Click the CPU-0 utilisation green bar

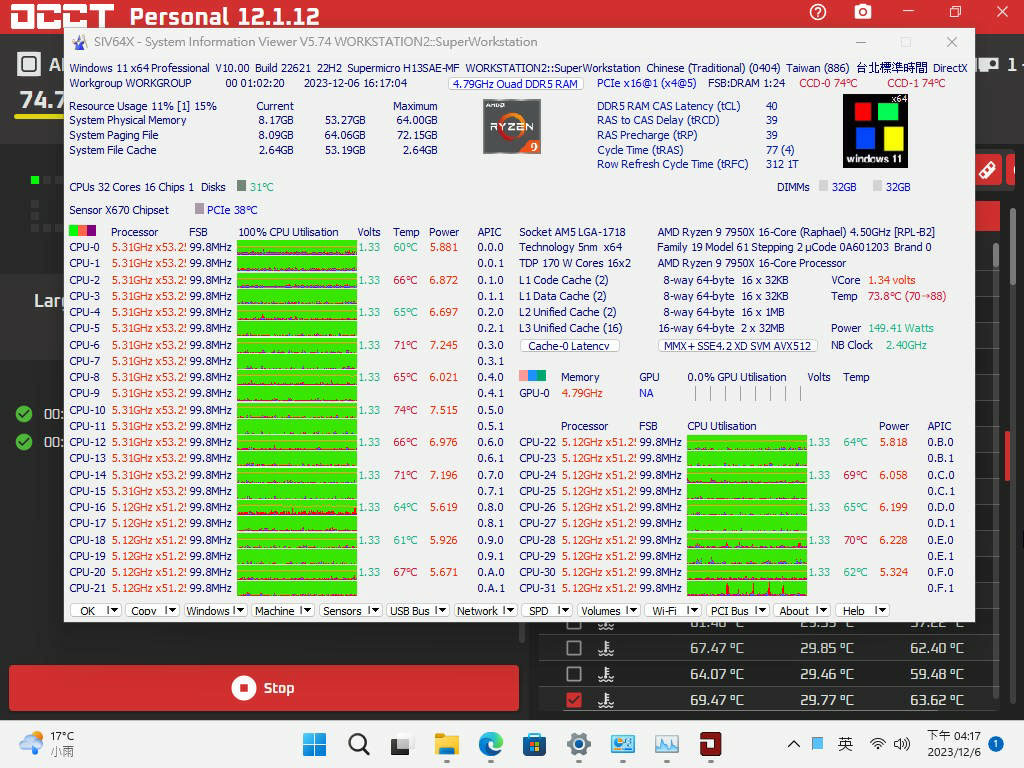pyautogui.click(x=296, y=247)
